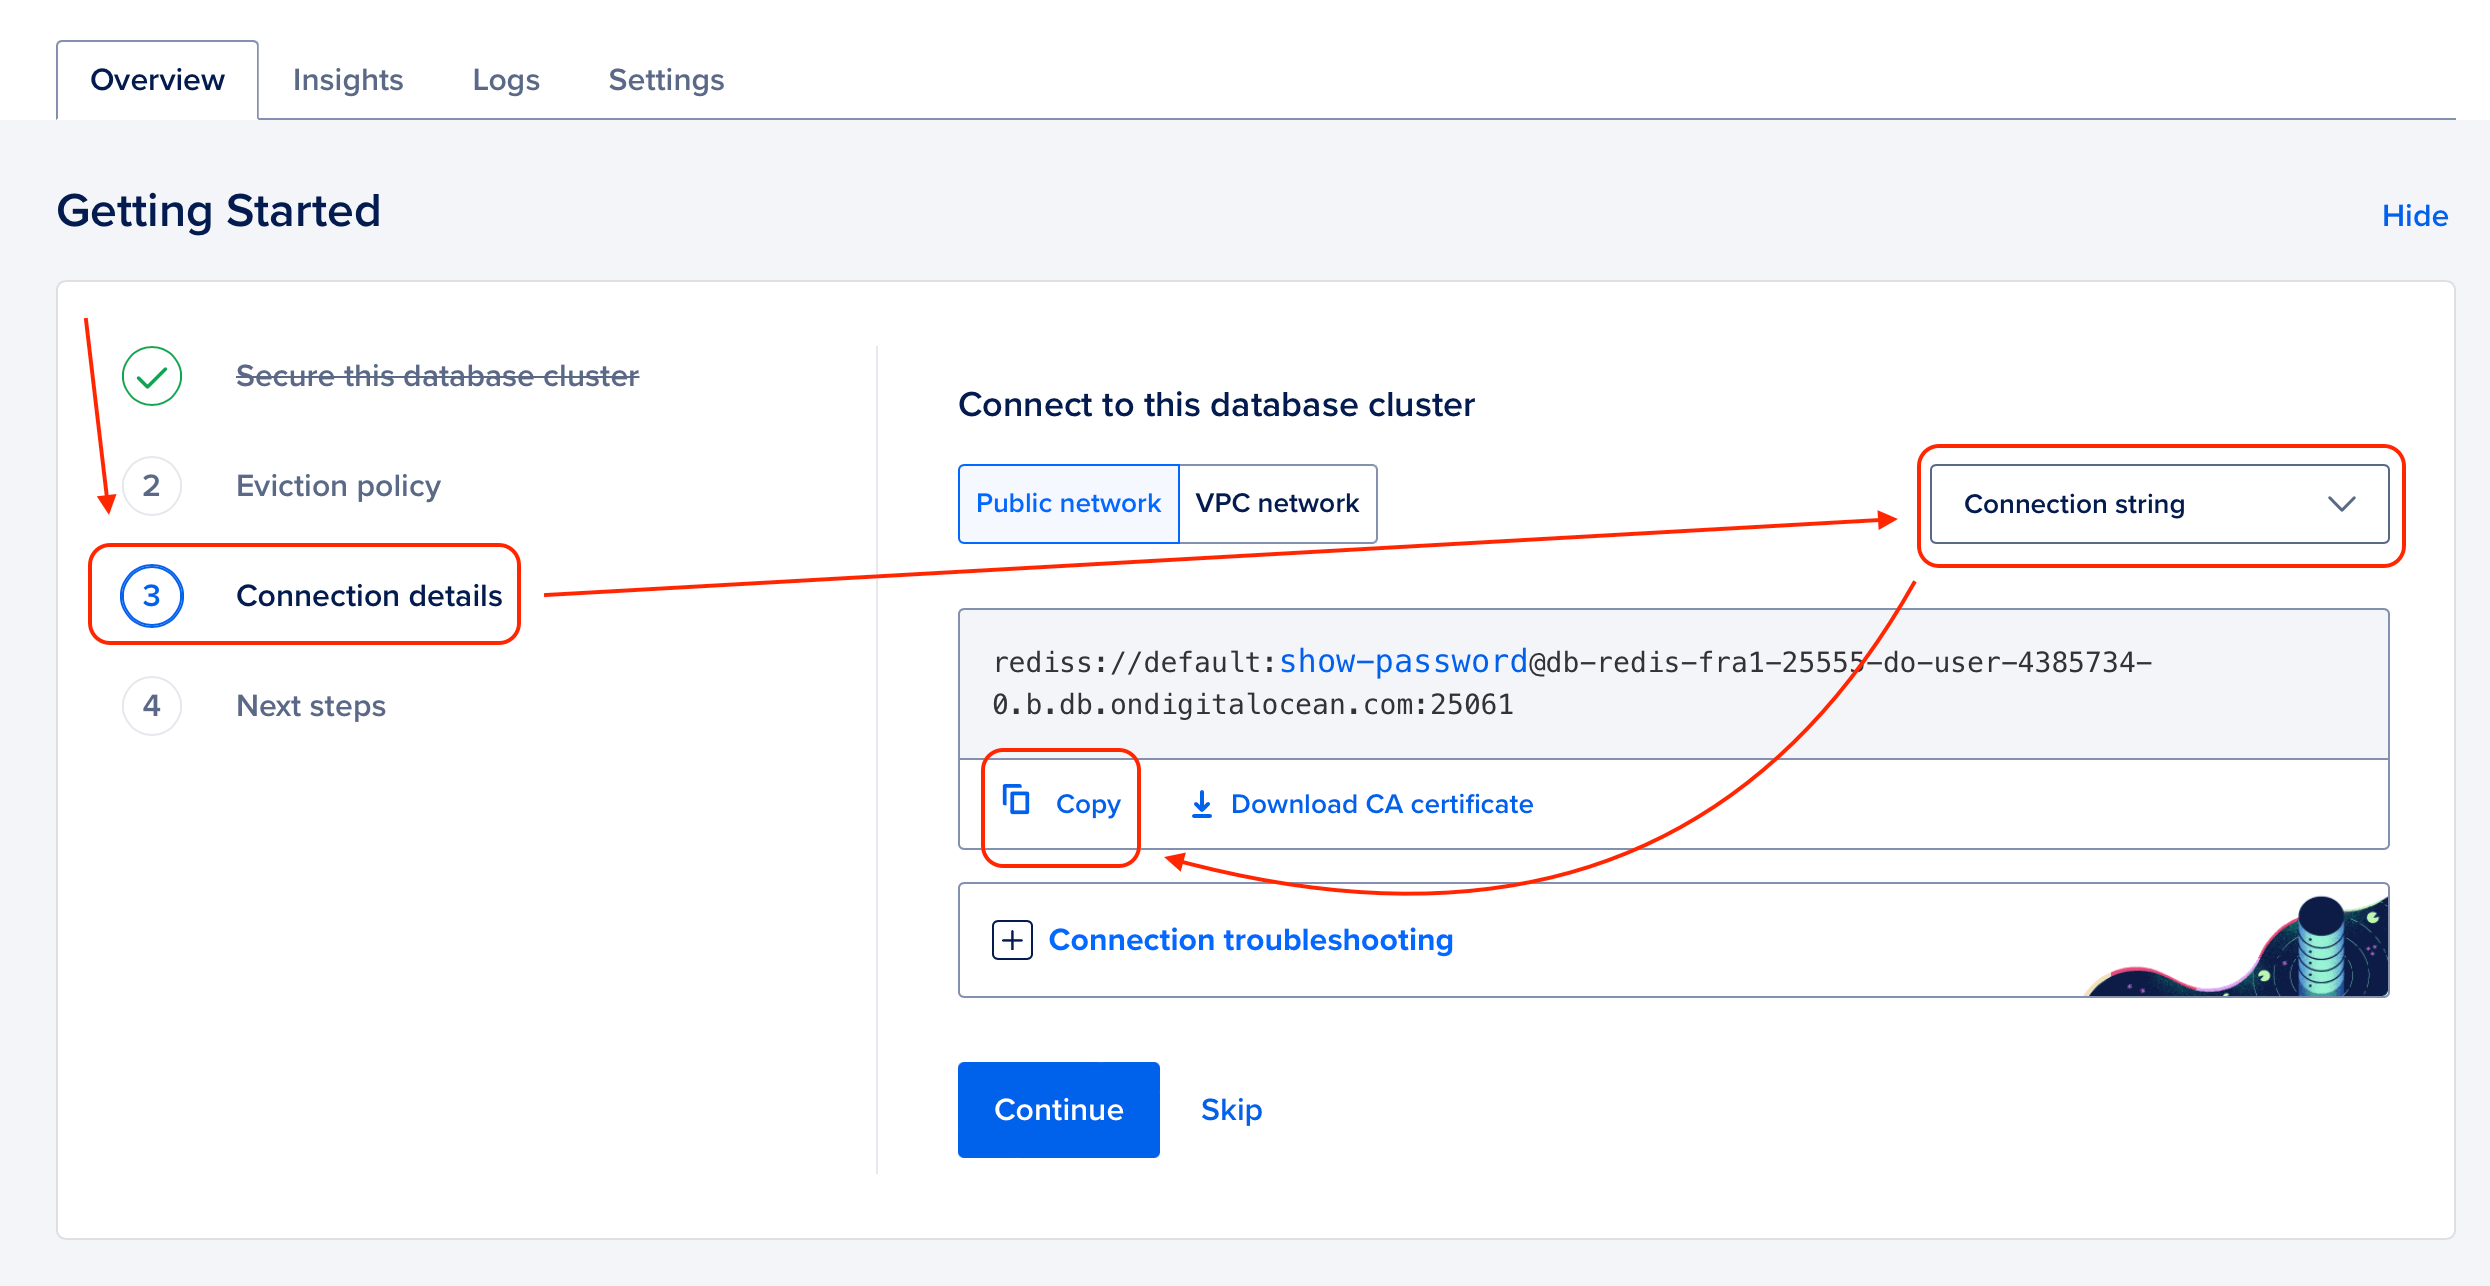Switch to VPC network
Screen dimensions: 2490x1286
1277,503
